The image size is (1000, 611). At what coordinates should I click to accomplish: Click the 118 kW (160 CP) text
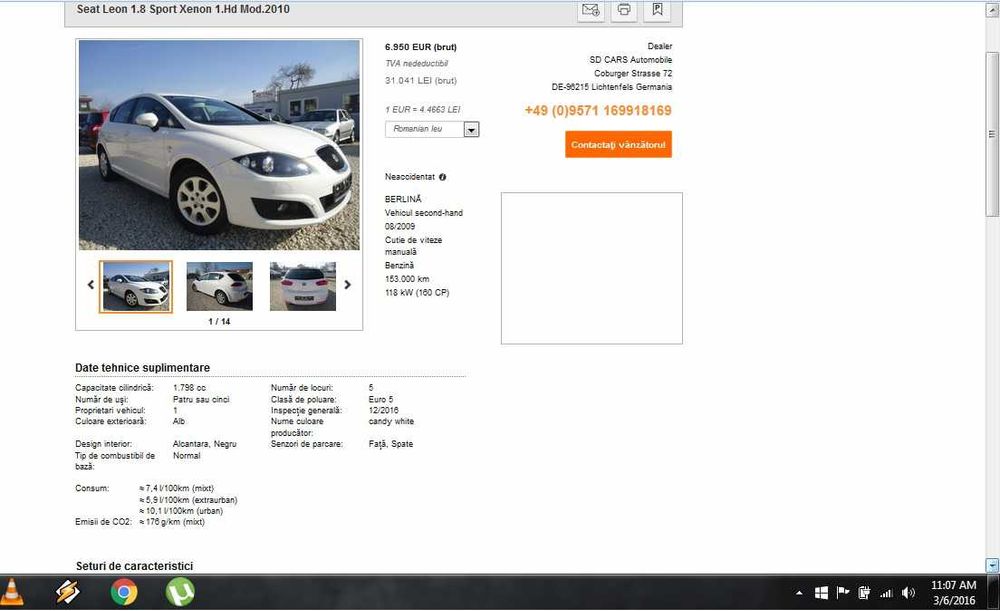417,293
